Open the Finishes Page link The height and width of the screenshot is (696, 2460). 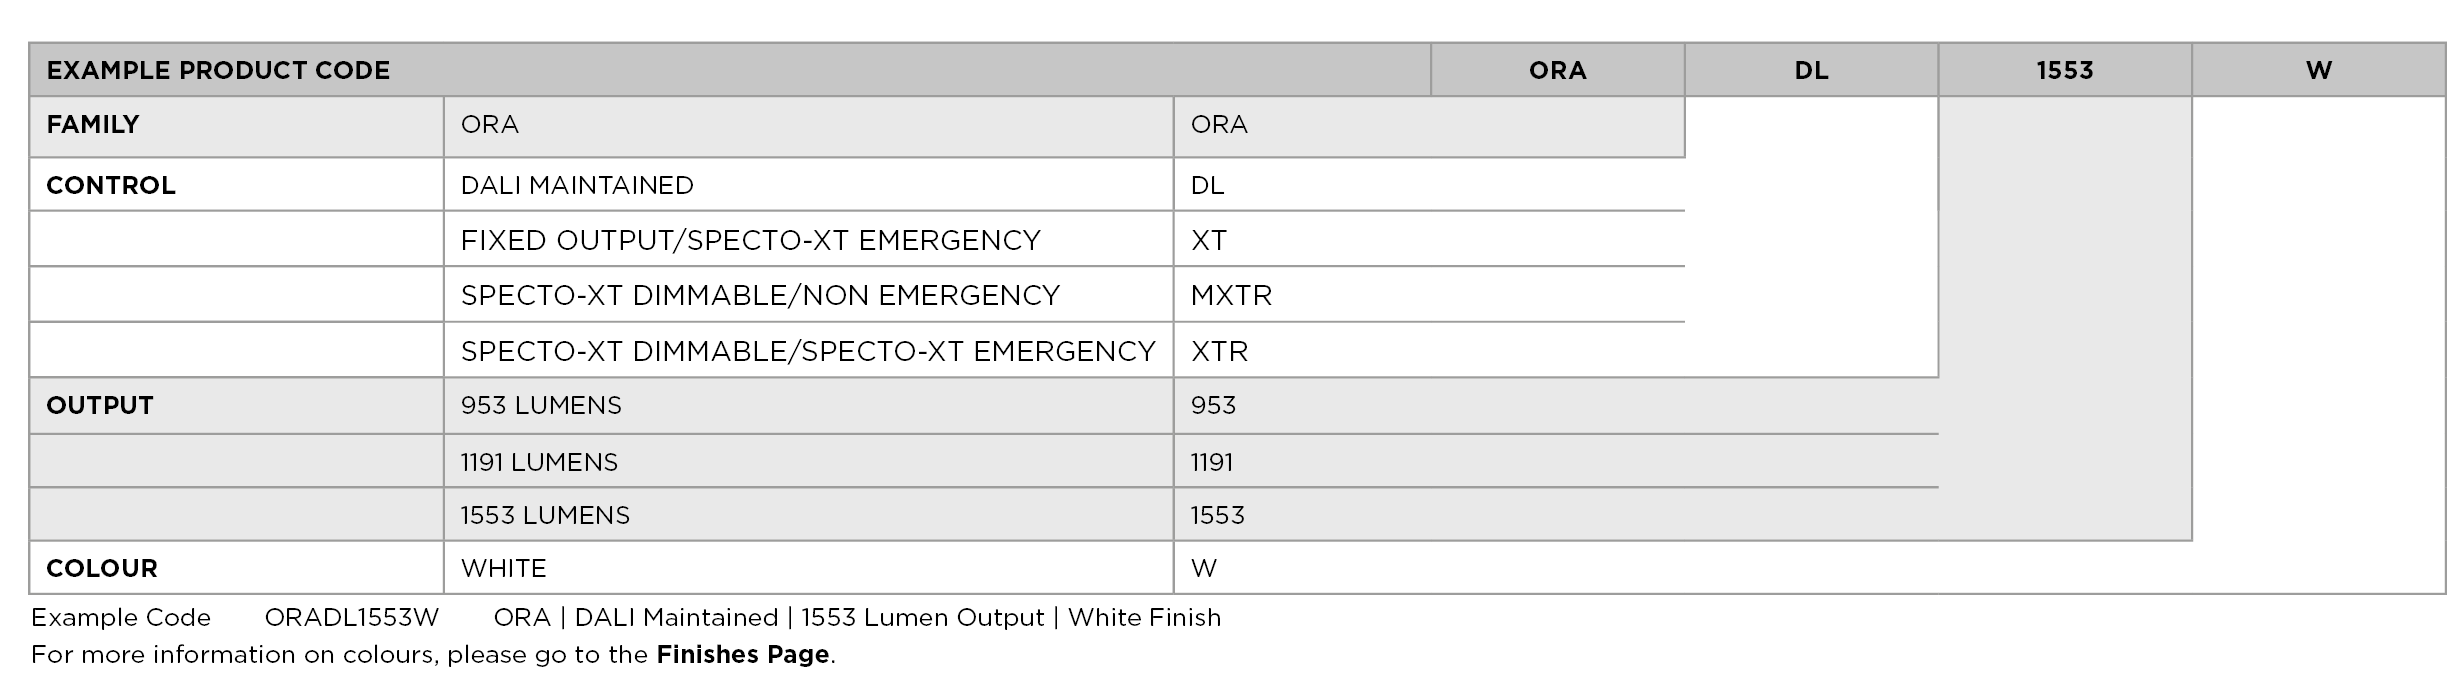tap(743, 655)
